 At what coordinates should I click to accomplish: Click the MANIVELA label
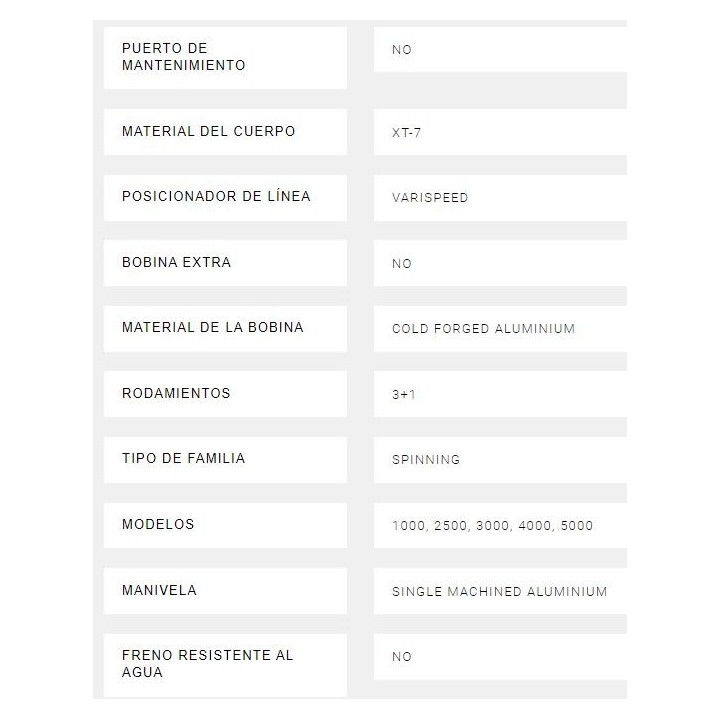(x=159, y=590)
